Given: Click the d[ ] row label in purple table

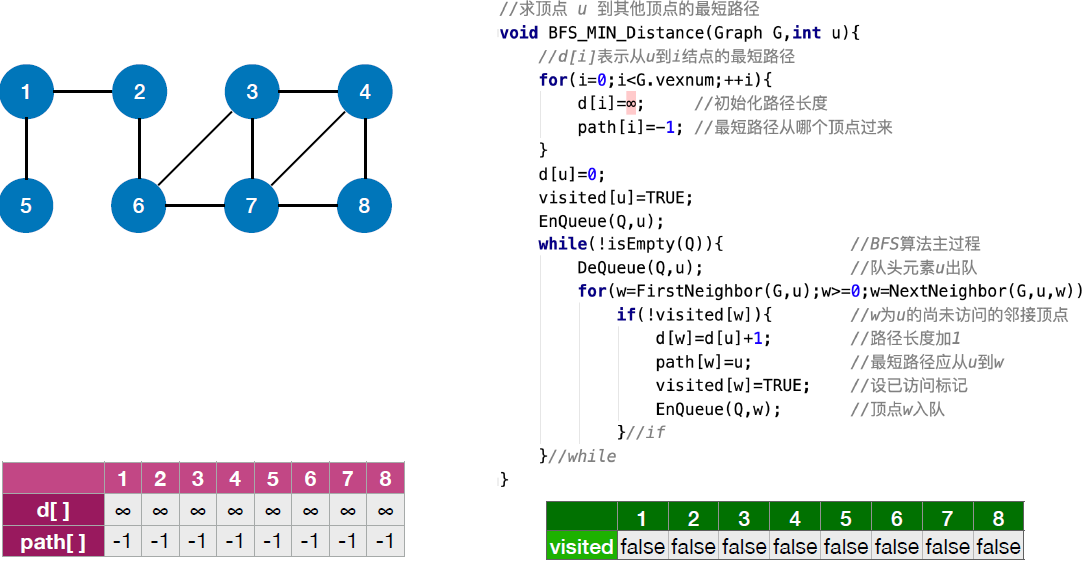Looking at the screenshot, I should click(53, 510).
